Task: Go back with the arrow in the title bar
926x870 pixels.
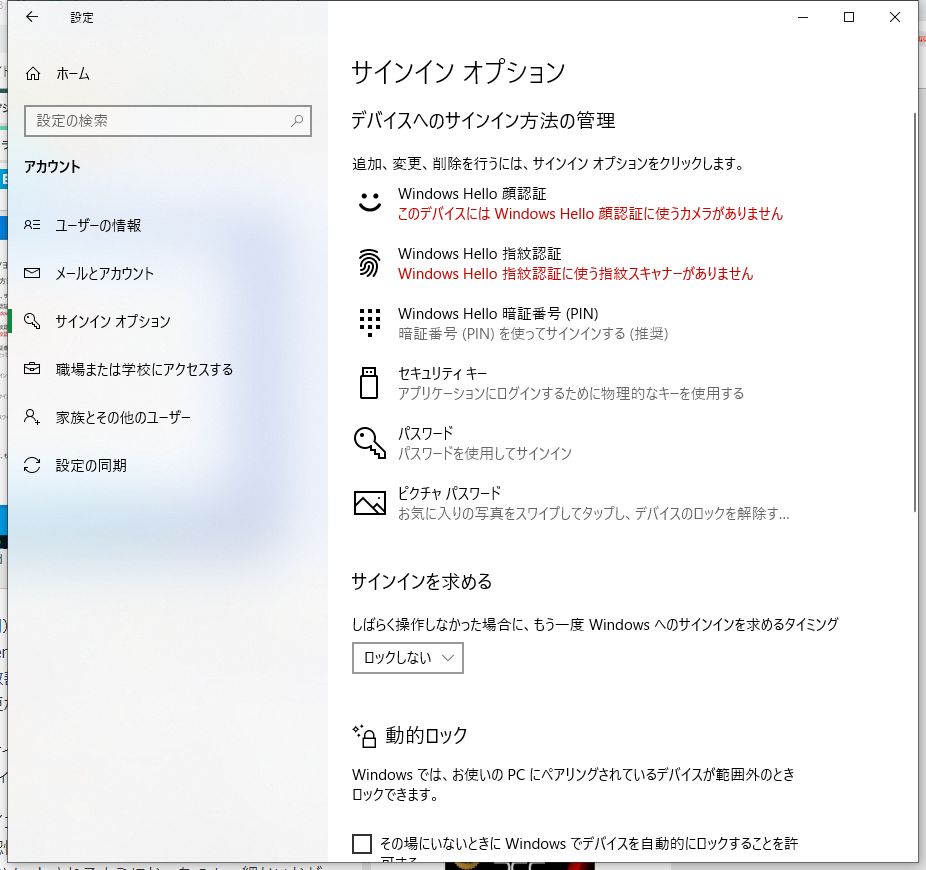Action: coord(32,17)
